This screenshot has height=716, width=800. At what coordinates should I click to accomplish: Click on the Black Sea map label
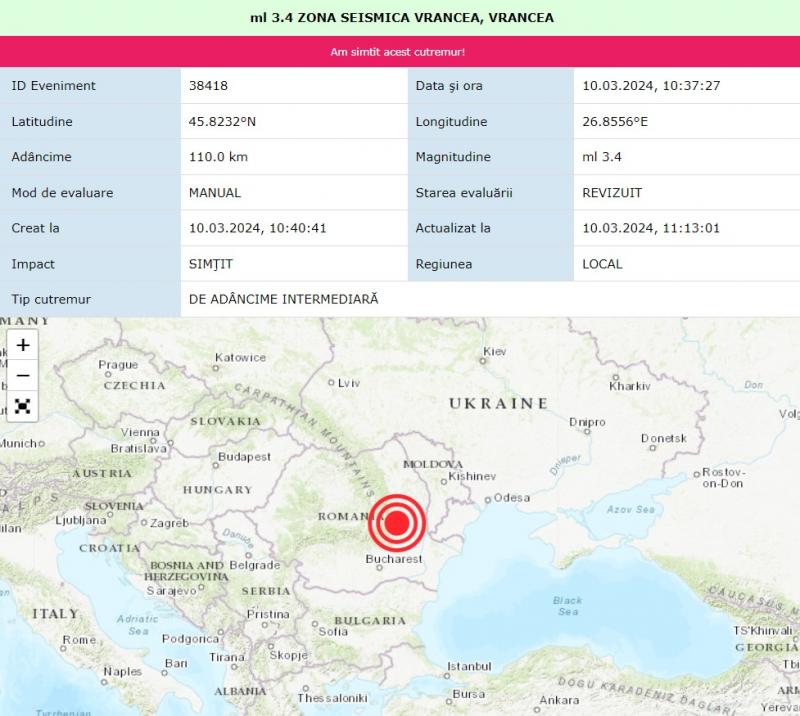pos(567,606)
